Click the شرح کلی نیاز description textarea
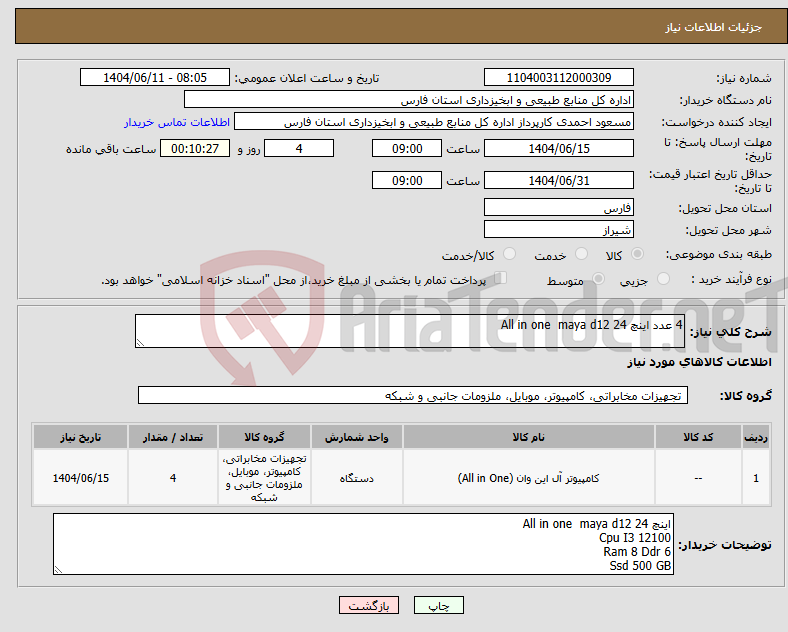This screenshot has height=632, width=788. pyautogui.click(x=410, y=331)
